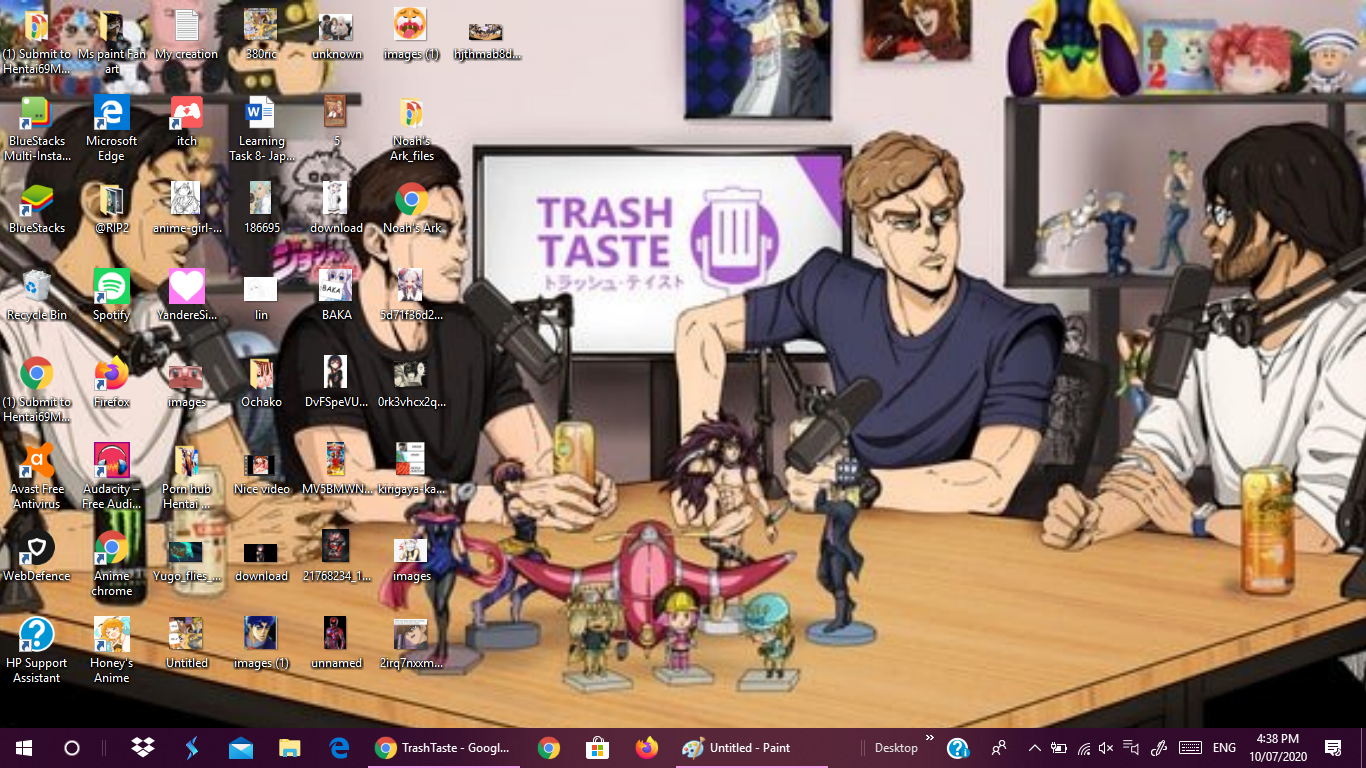Open File Explorer from the taskbar

coord(289,747)
